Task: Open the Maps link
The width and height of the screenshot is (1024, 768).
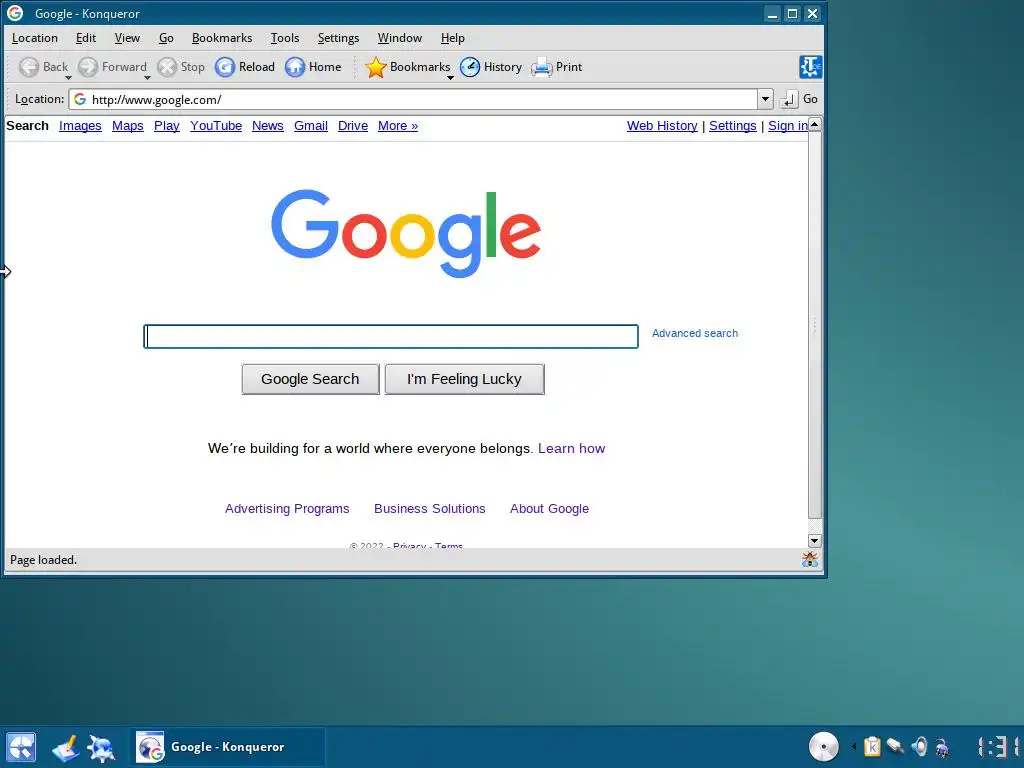Action: point(127,126)
